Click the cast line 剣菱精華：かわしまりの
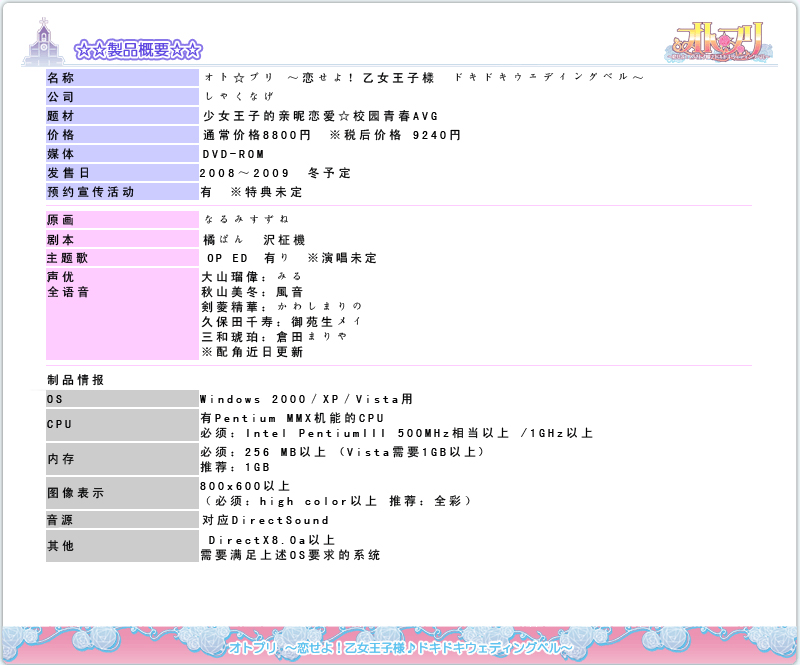 tap(282, 307)
